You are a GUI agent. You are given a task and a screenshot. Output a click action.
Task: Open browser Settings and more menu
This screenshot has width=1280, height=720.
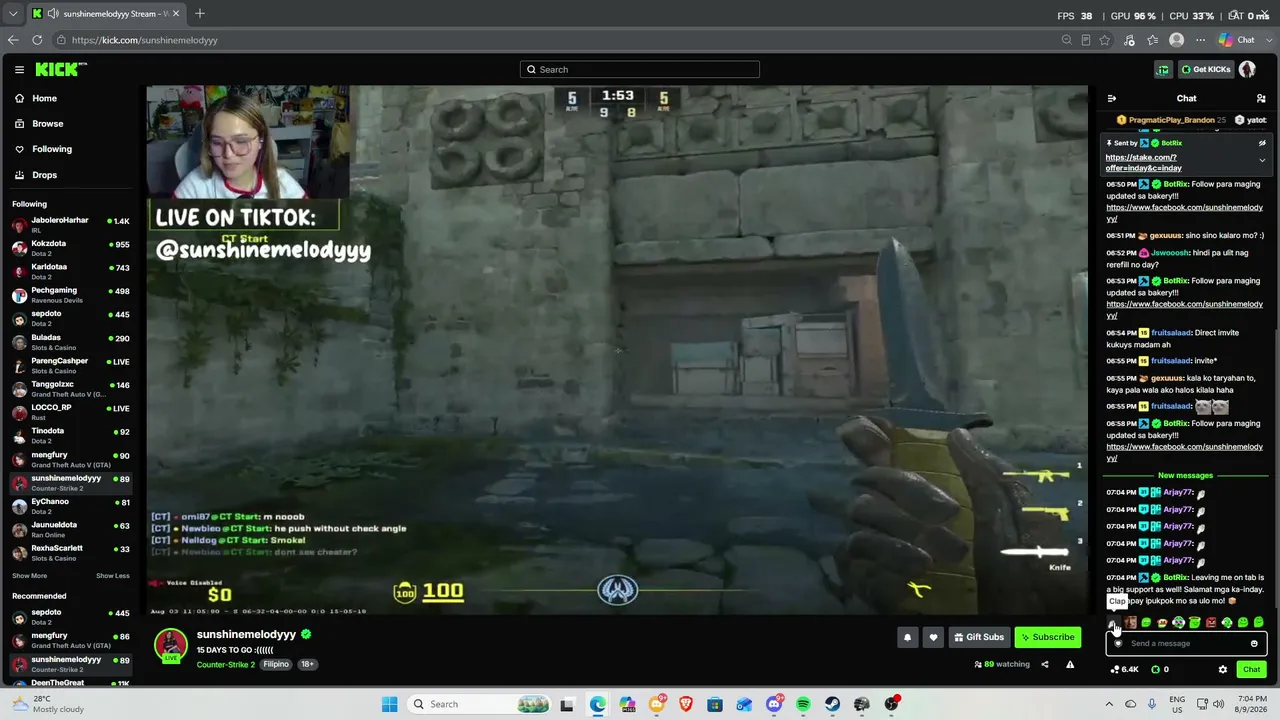coord(1200,40)
